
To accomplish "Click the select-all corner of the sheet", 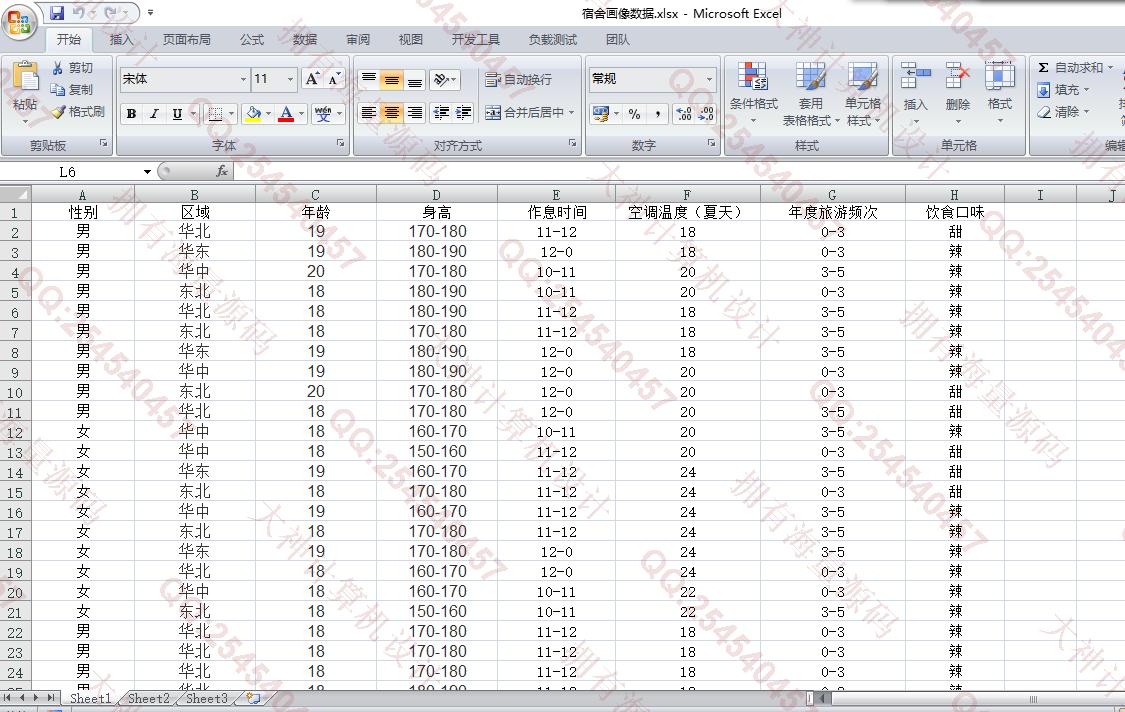I will 16,194.
